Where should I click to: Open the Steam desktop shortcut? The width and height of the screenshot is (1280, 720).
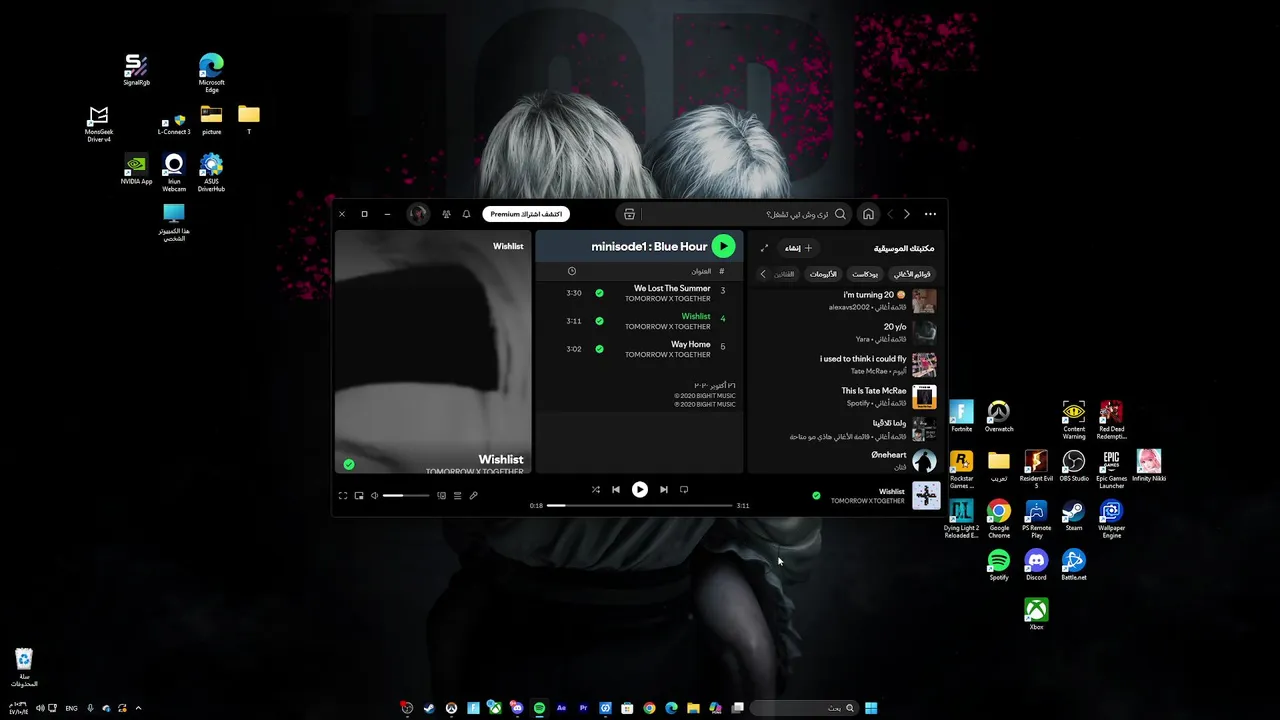coord(1074,515)
